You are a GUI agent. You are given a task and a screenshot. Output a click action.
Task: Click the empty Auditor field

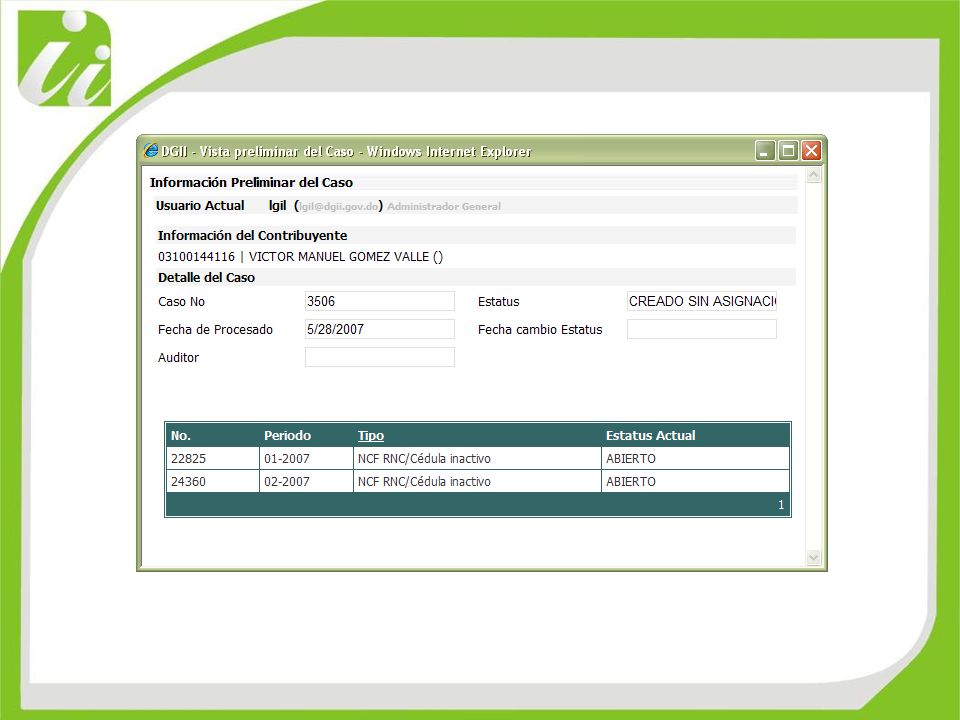click(380, 357)
